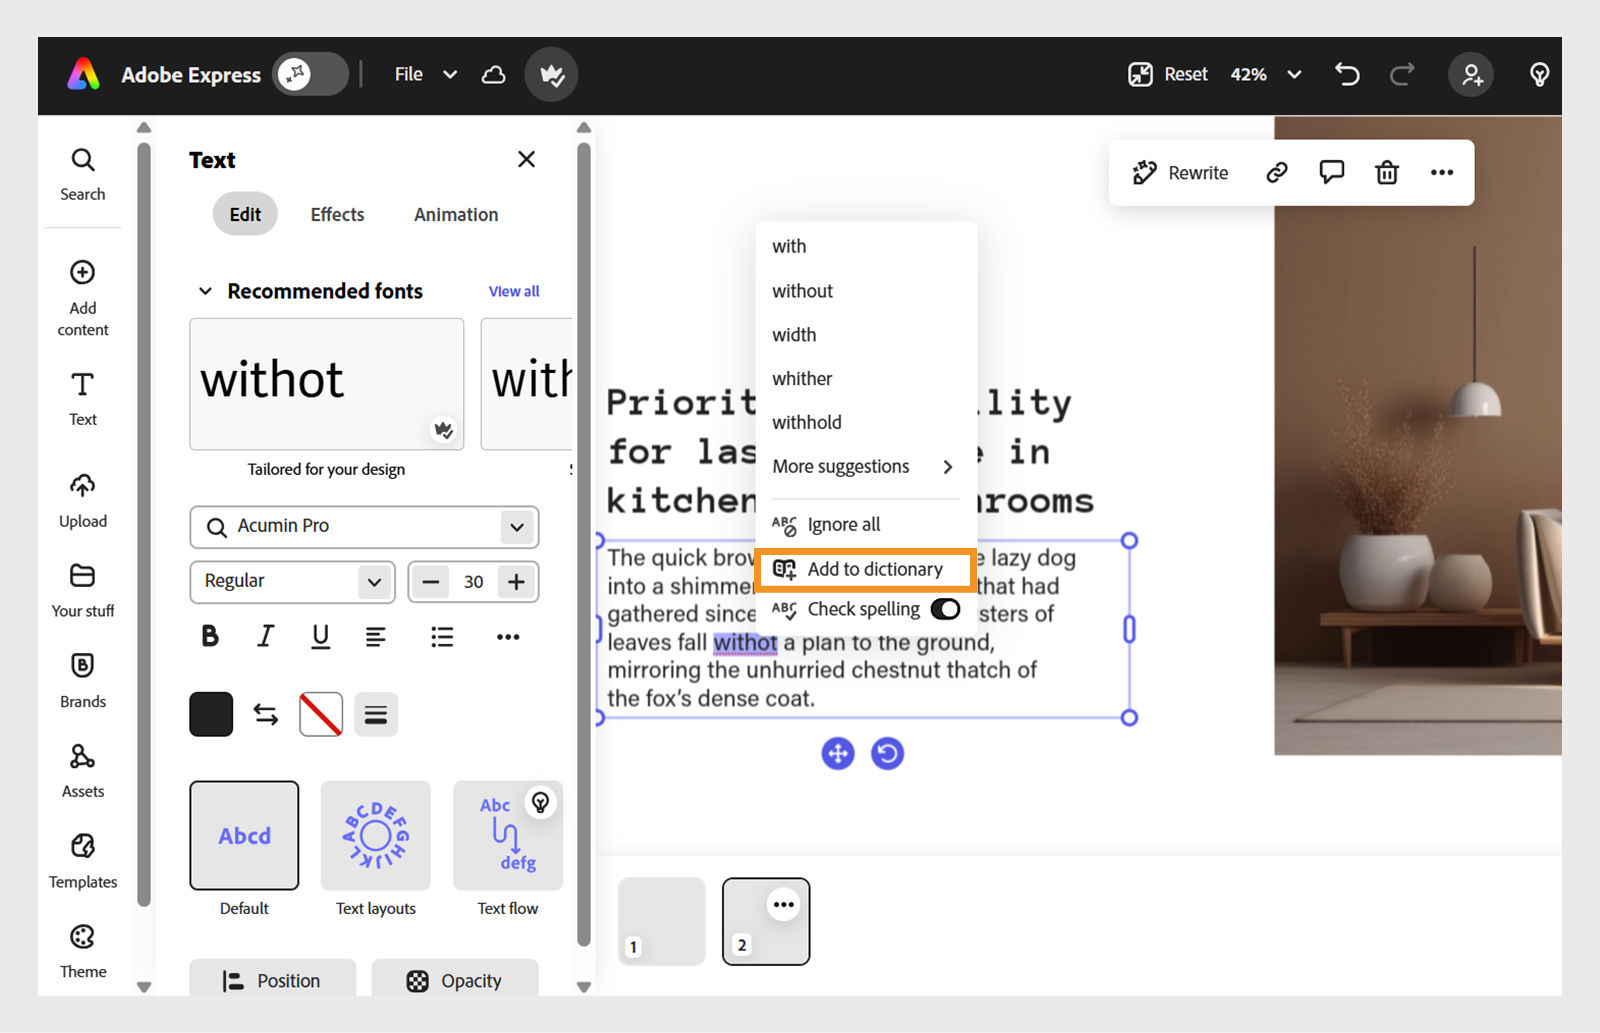Delete the selected text box via trash icon
Image resolution: width=1600 pixels, height=1033 pixels.
click(x=1387, y=172)
